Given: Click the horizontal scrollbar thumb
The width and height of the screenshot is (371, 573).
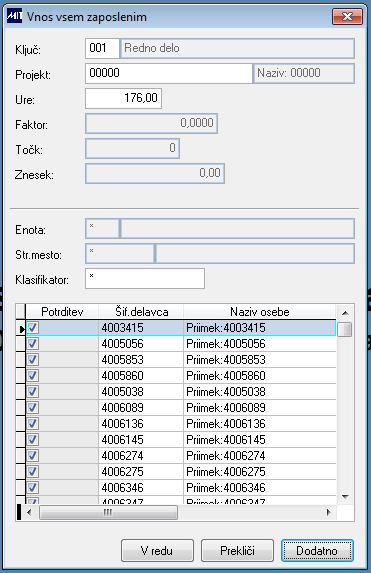Looking at the screenshot, I should click(x=108, y=512).
